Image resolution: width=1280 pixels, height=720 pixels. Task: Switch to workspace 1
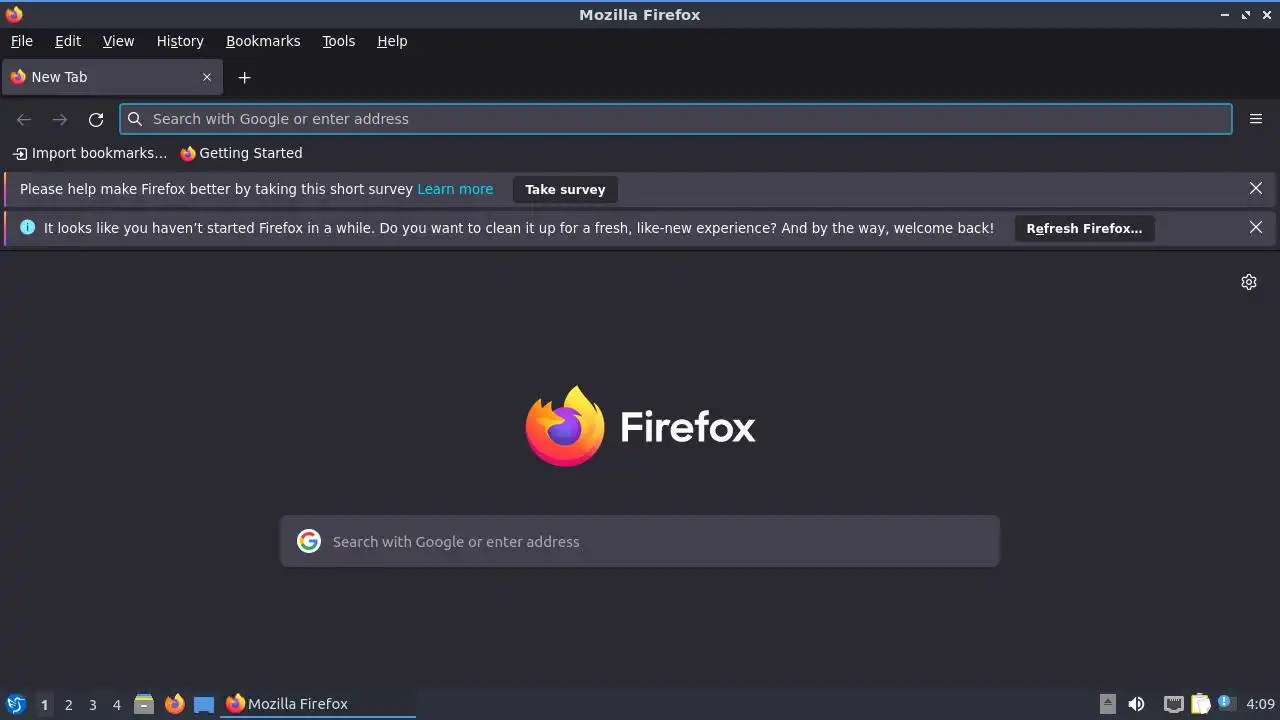pyautogui.click(x=44, y=704)
